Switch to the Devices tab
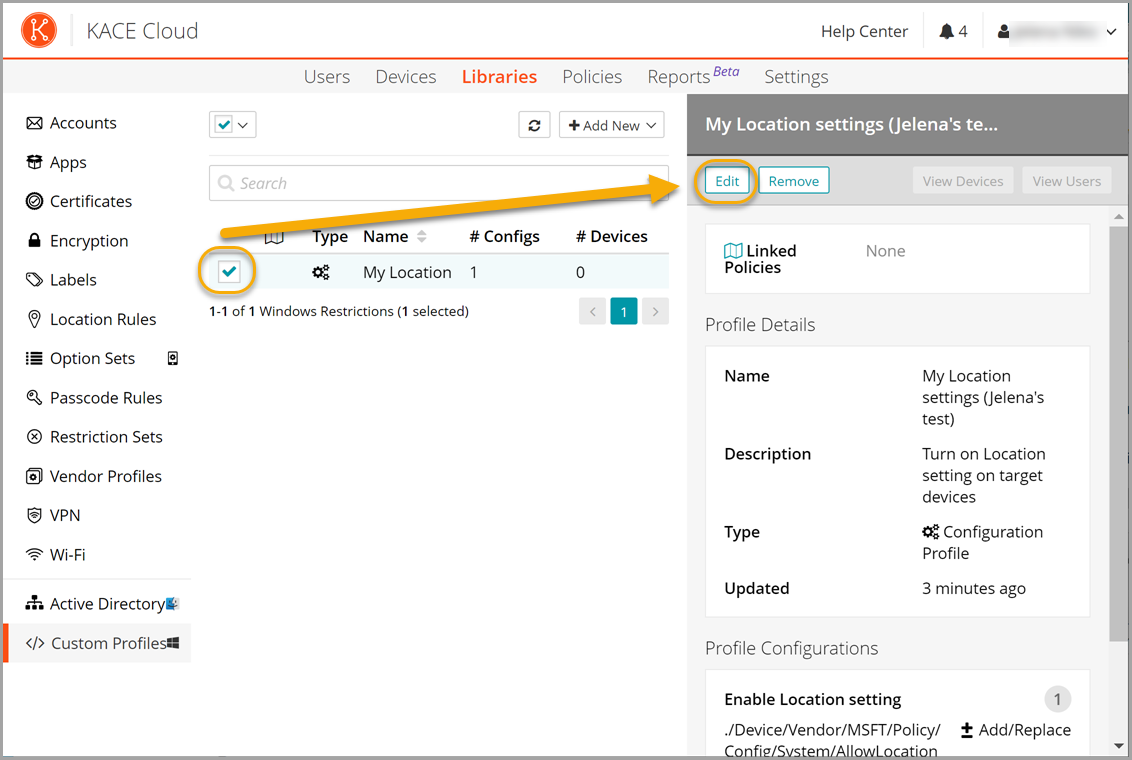1132x760 pixels. tap(405, 77)
